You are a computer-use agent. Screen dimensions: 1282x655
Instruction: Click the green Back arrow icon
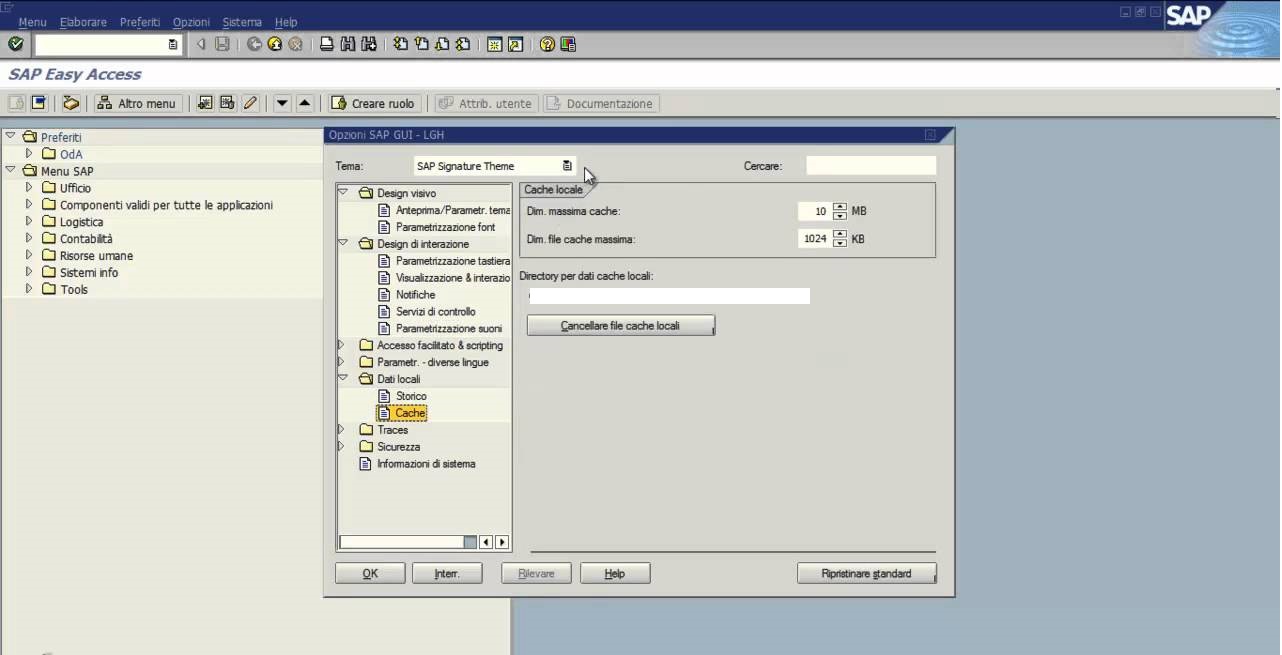coord(254,44)
